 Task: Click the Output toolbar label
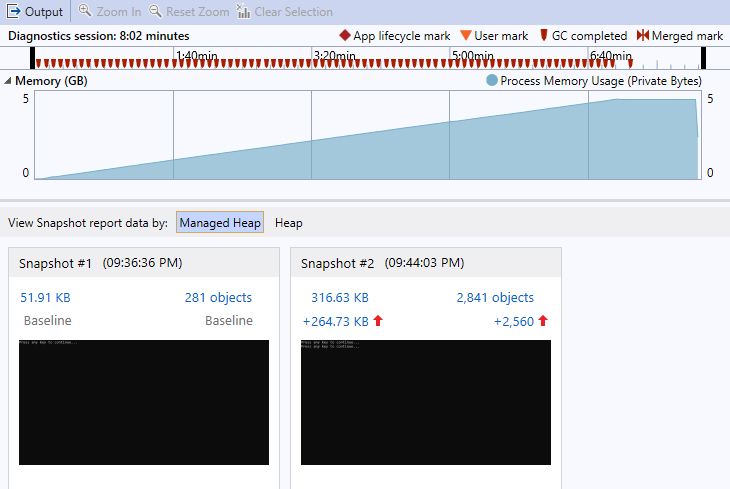(44, 12)
